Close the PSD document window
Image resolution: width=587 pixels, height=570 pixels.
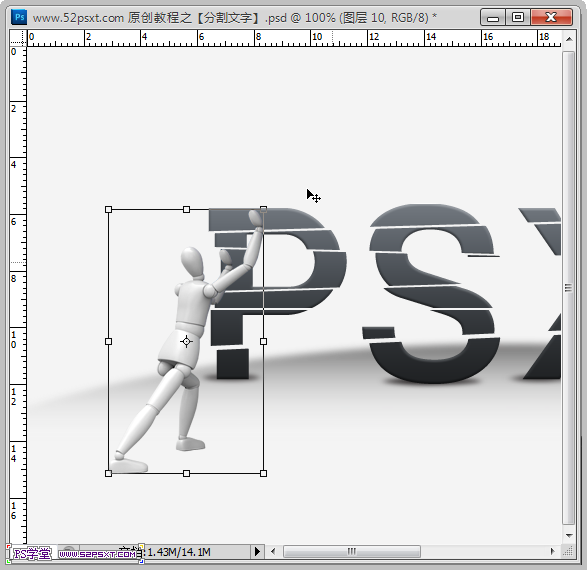tap(551, 17)
